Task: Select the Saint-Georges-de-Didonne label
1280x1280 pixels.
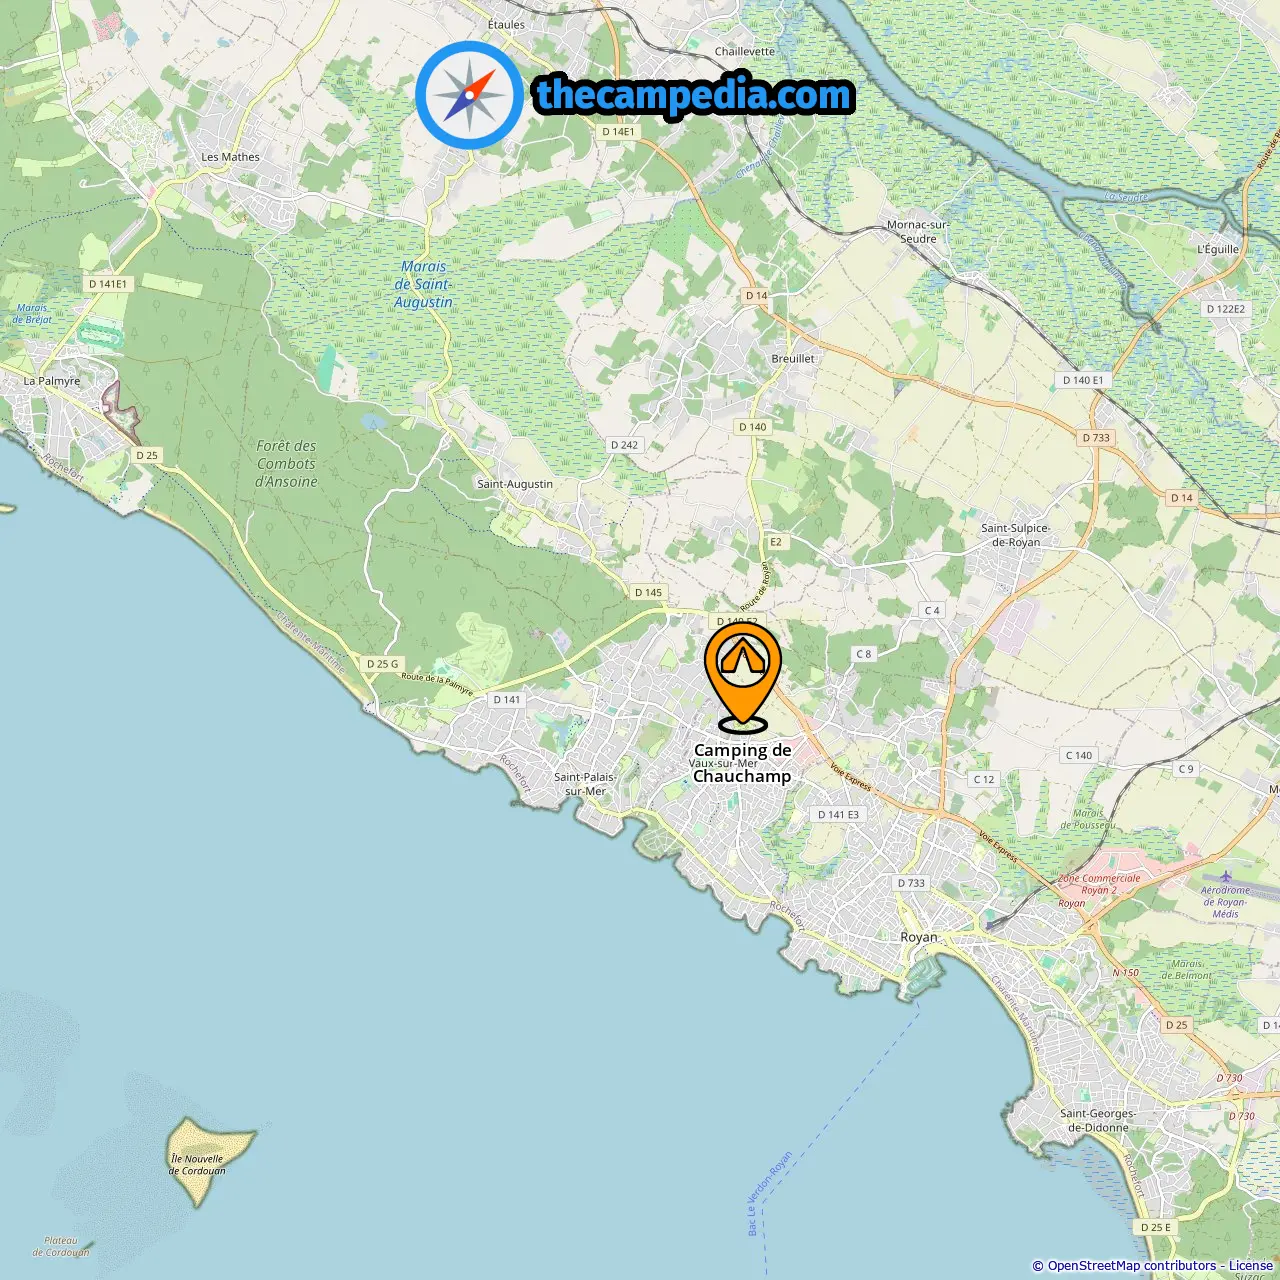Action: 1098,1120
